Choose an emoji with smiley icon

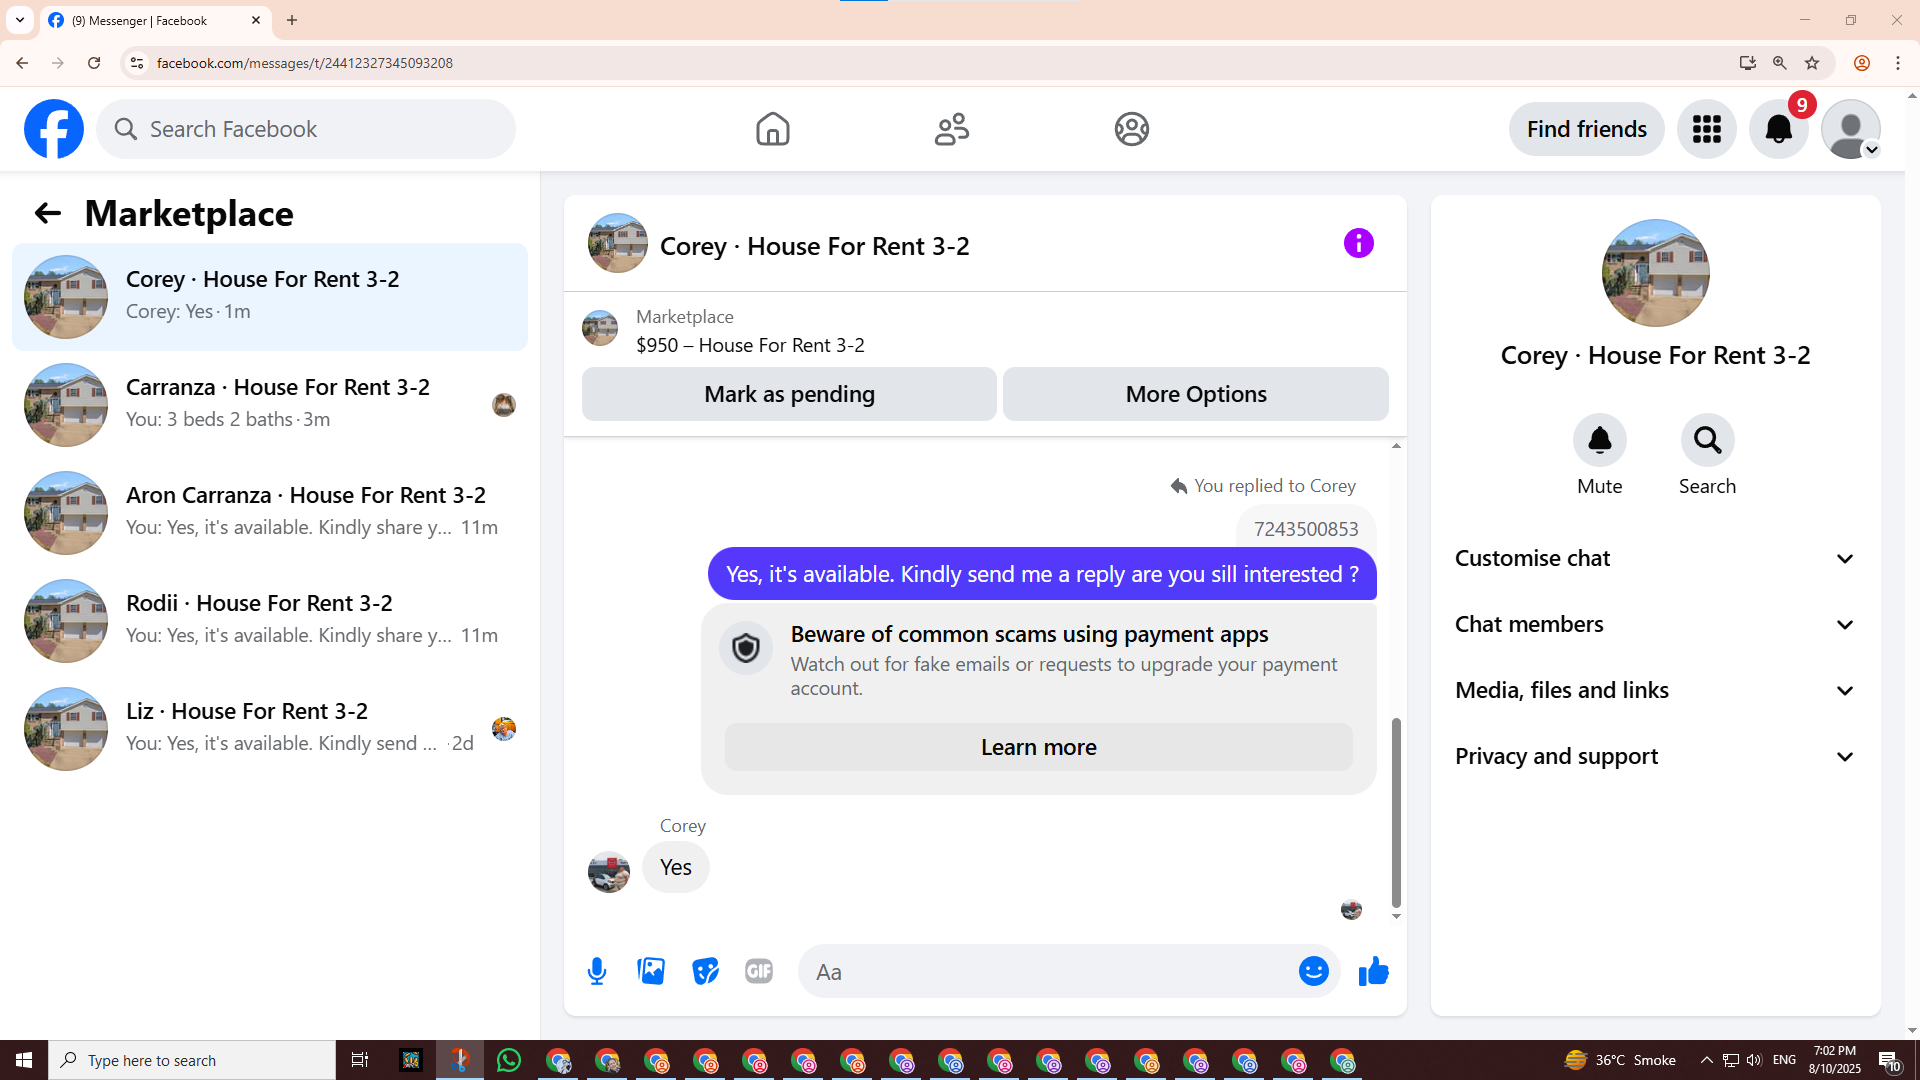click(1313, 971)
